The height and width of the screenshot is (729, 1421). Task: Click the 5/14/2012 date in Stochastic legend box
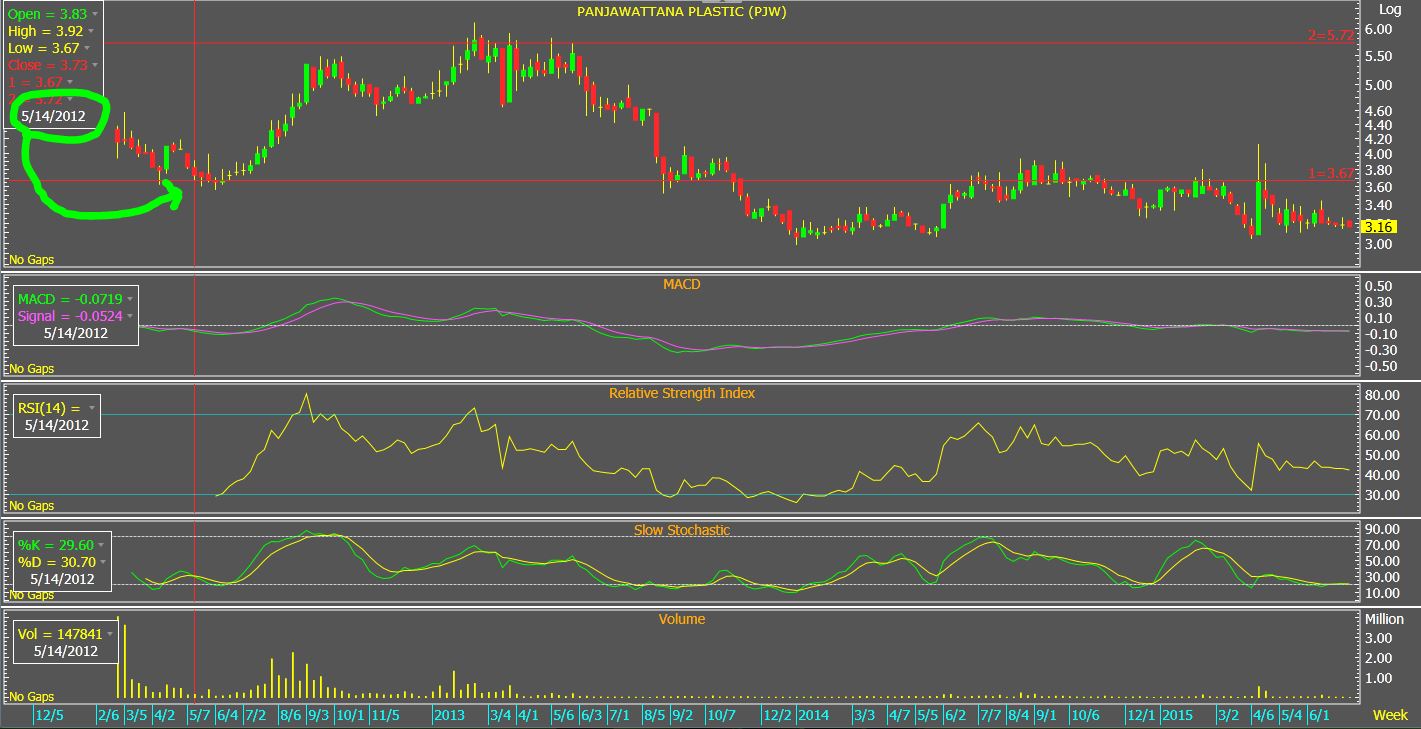pyautogui.click(x=62, y=579)
